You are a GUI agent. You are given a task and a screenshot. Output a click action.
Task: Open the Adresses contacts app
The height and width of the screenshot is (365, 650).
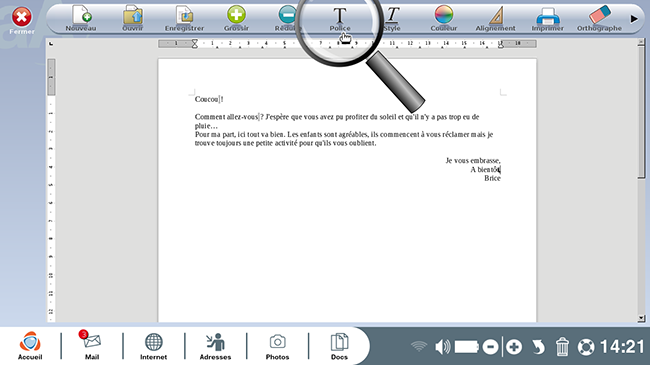215,346
